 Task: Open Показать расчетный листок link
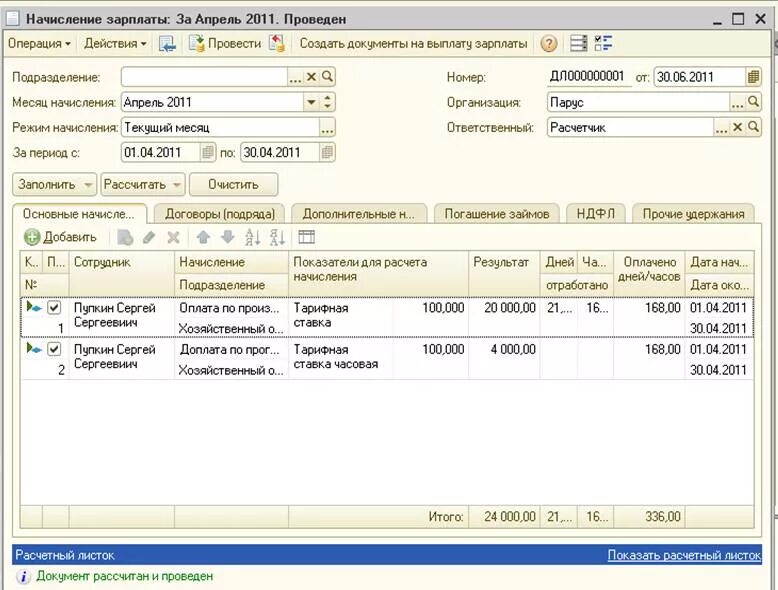(x=684, y=555)
